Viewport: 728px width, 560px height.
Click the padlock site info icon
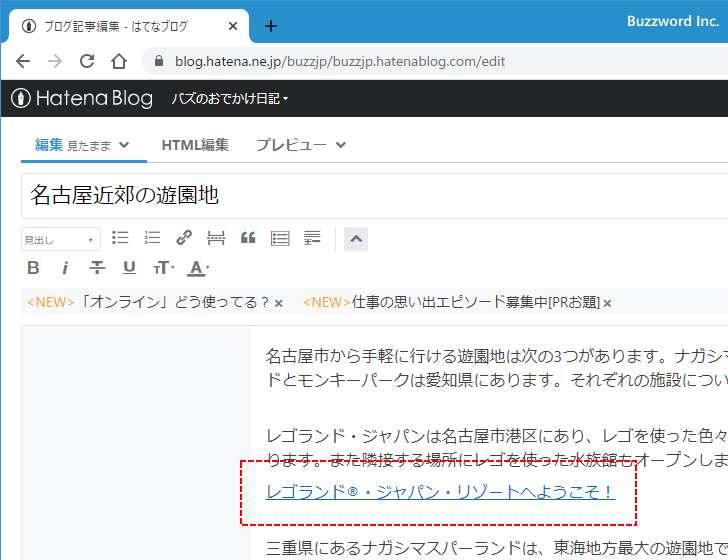pos(159,61)
